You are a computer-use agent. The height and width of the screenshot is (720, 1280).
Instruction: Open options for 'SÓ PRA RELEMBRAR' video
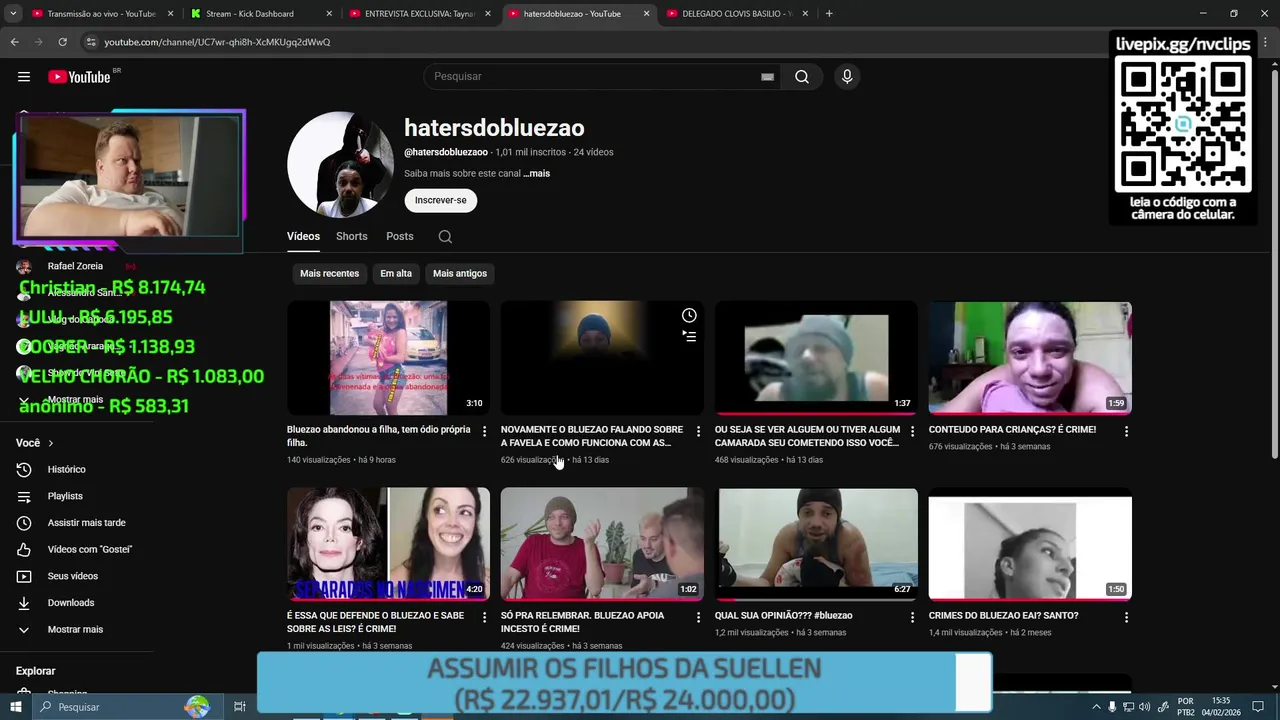pos(698,618)
